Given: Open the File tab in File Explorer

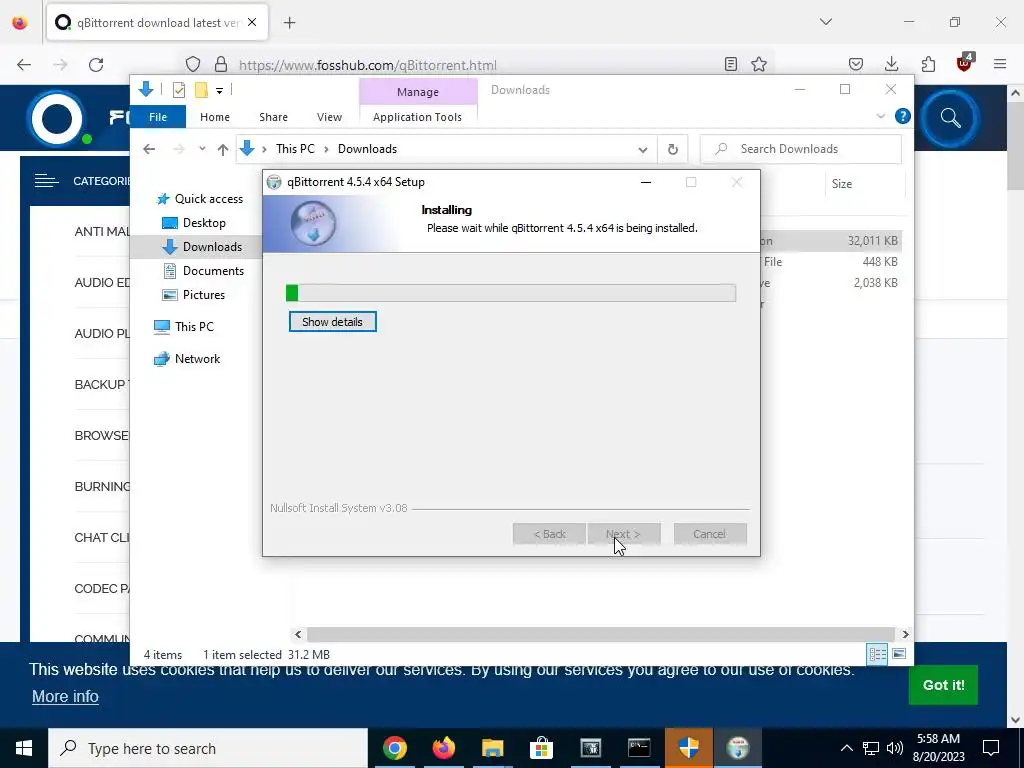Looking at the screenshot, I should tap(158, 117).
